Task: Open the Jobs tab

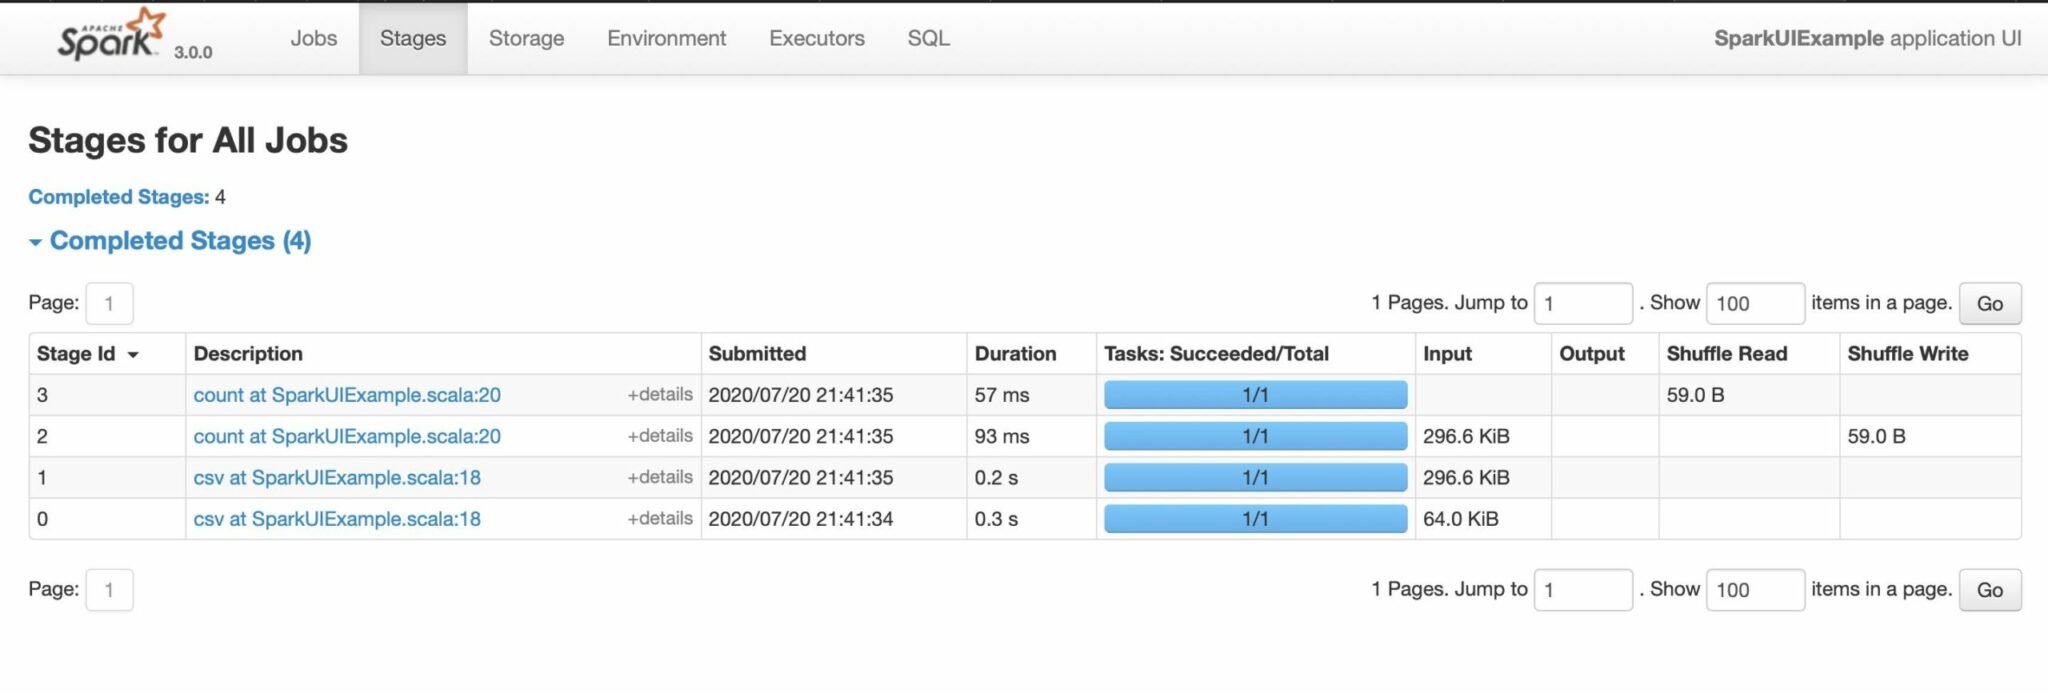Action: coord(313,38)
